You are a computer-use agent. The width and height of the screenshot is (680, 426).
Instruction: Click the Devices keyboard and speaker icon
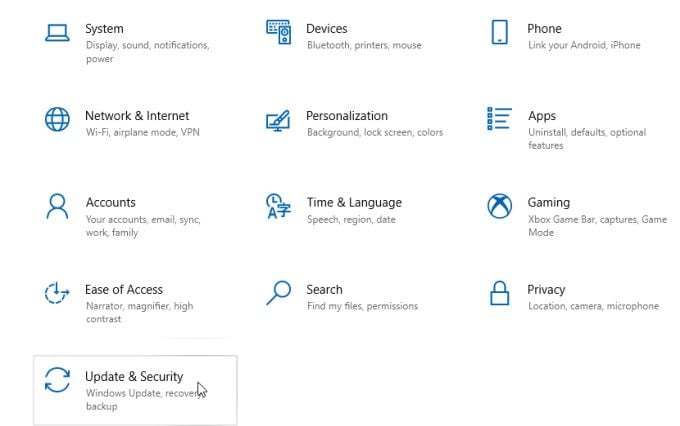tap(278, 33)
